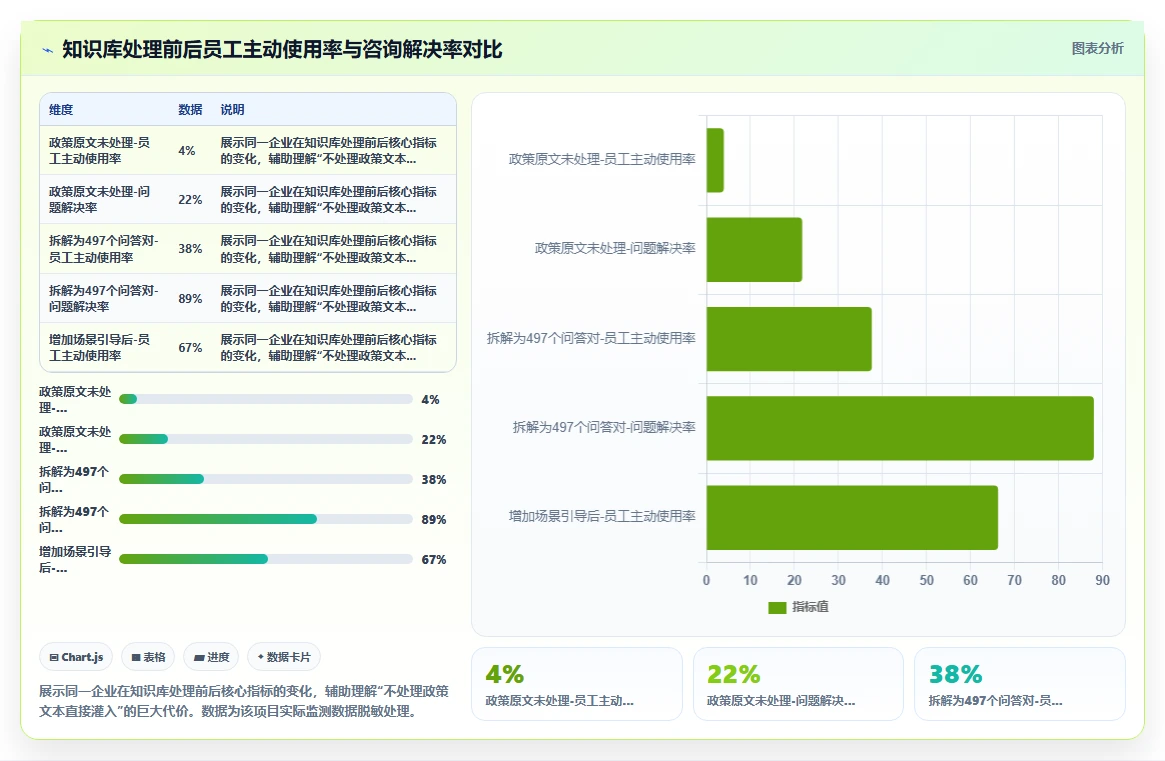Click the chart bar for 政策原文未处理-员工主动使用率
This screenshot has width=1165, height=761.
point(715,161)
